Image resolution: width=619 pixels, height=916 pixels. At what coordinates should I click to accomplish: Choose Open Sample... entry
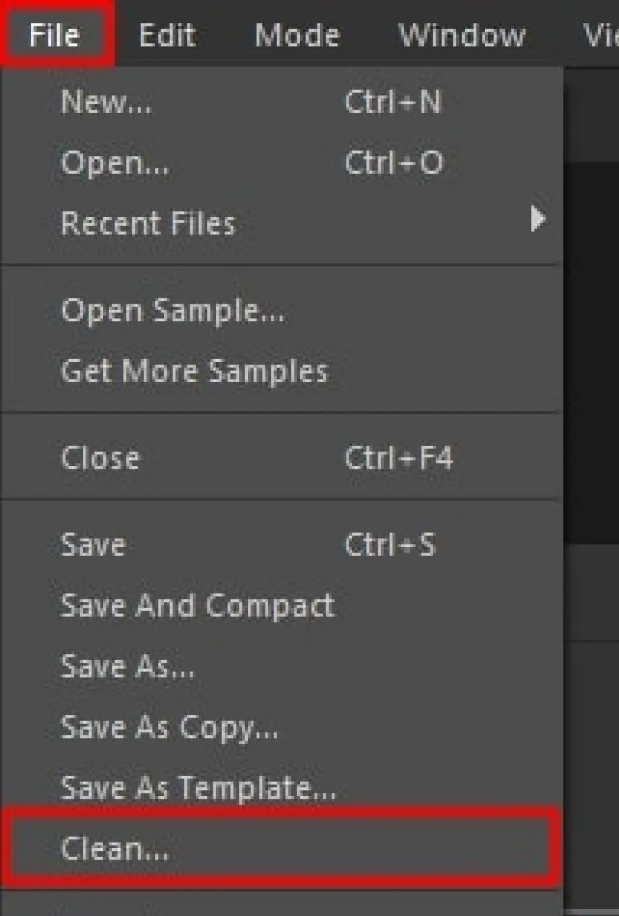tap(172, 311)
